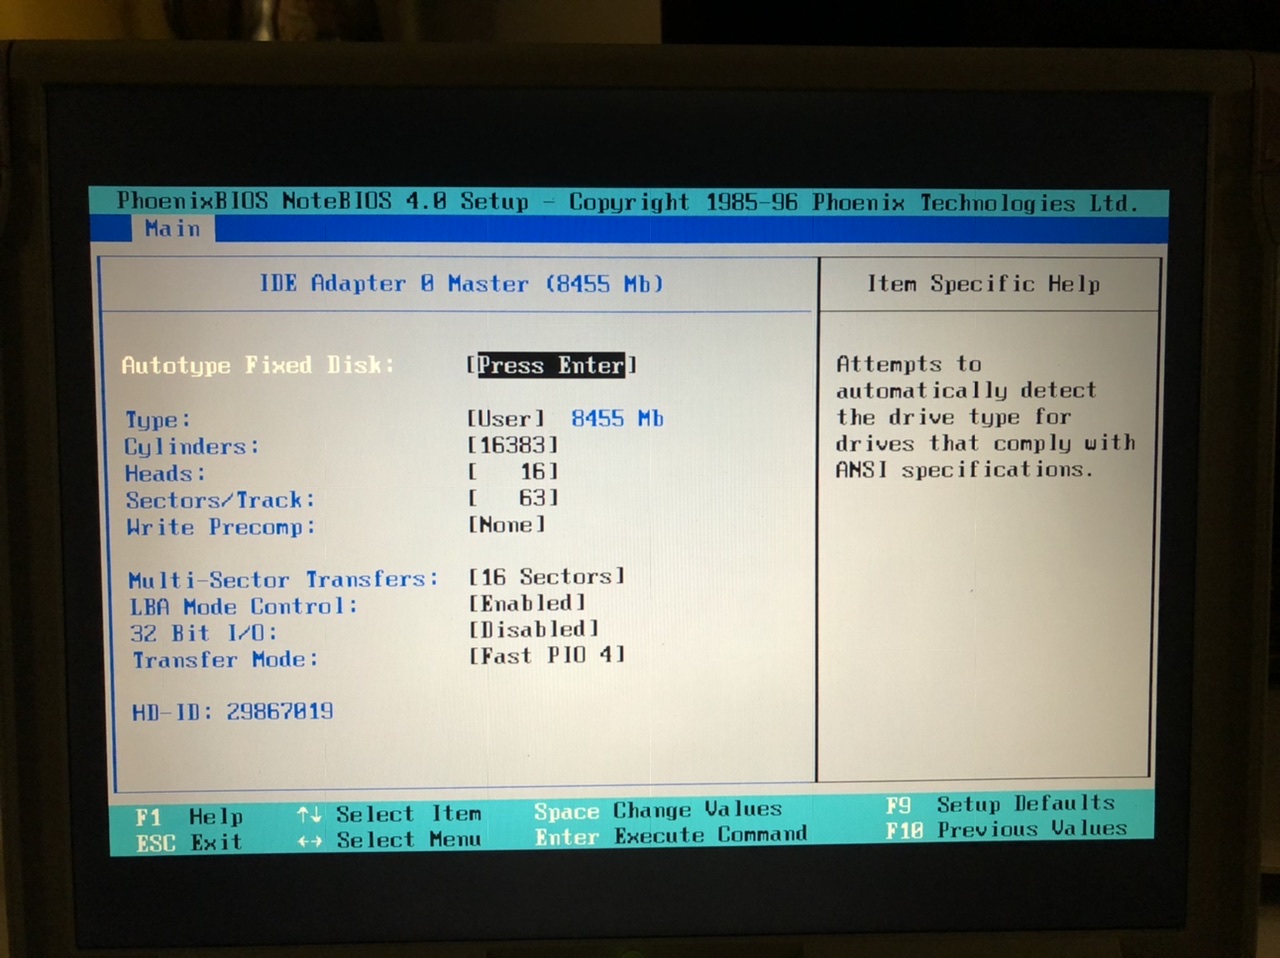Change Multi-Sector Transfers 16 Sectors value
Screen dimensions: 1280x958
click(546, 577)
